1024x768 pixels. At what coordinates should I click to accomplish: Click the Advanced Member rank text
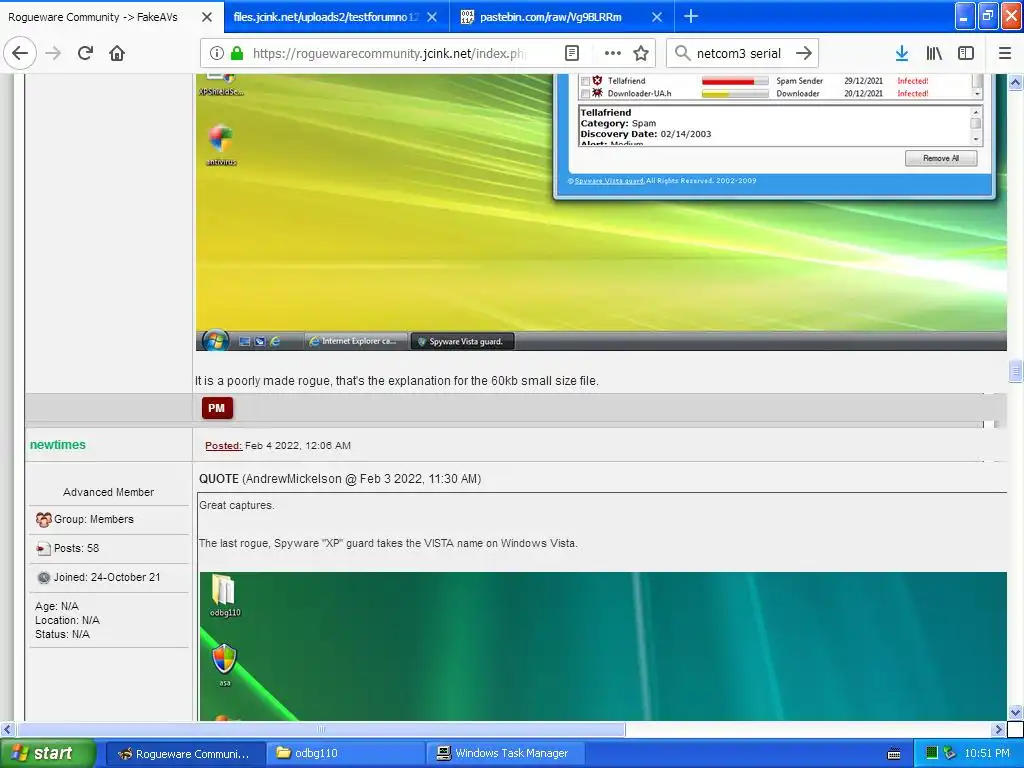[x=108, y=492]
